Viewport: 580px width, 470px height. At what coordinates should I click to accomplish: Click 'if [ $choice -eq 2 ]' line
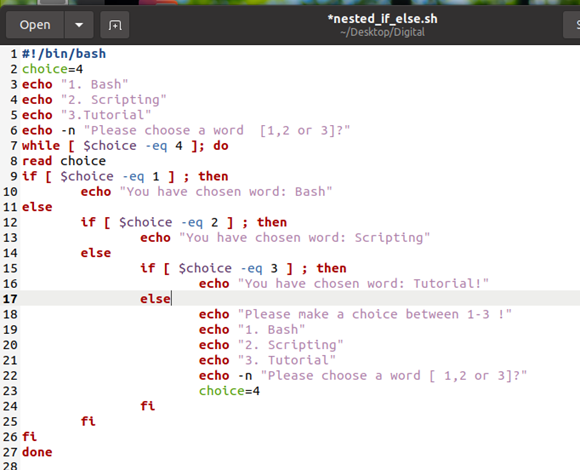184,222
